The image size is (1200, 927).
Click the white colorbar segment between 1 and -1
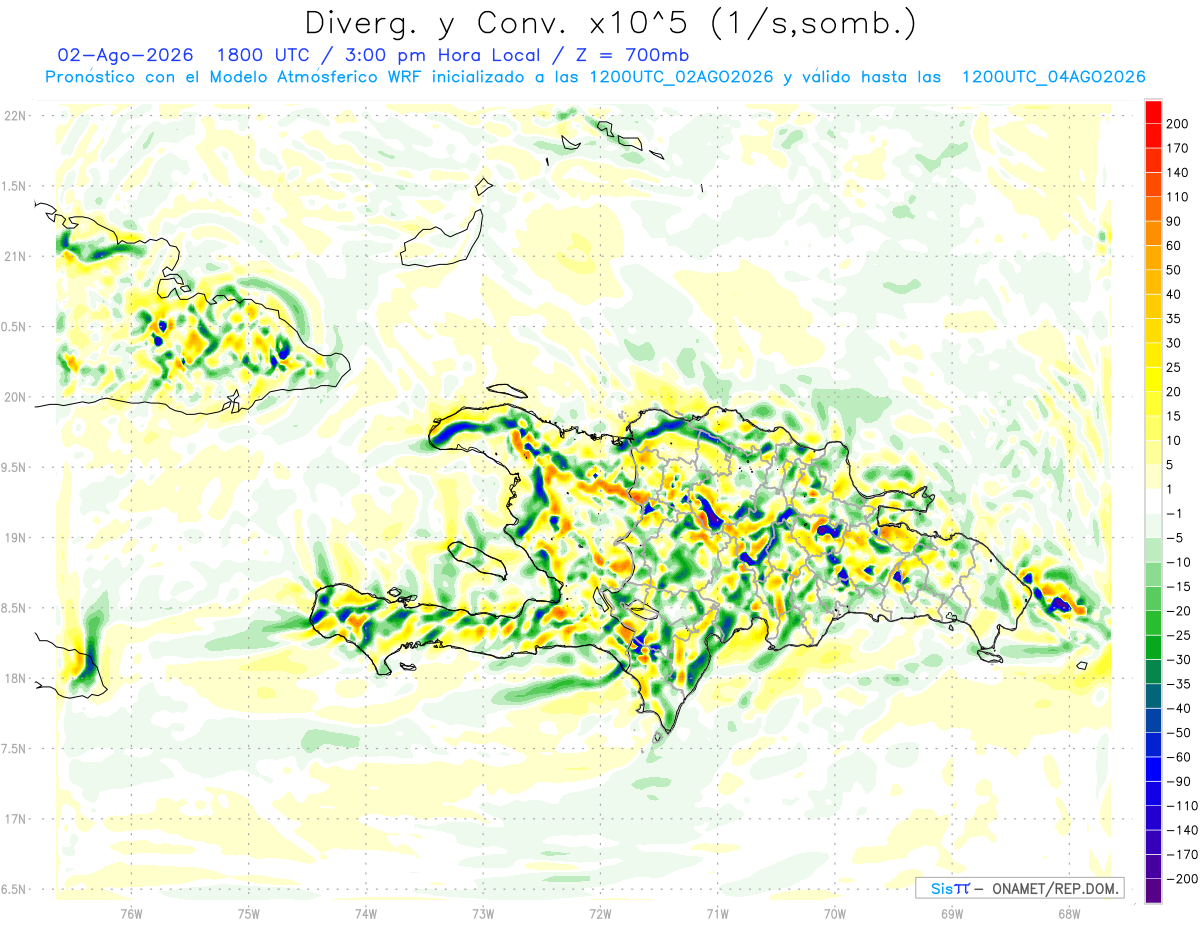click(x=1153, y=502)
